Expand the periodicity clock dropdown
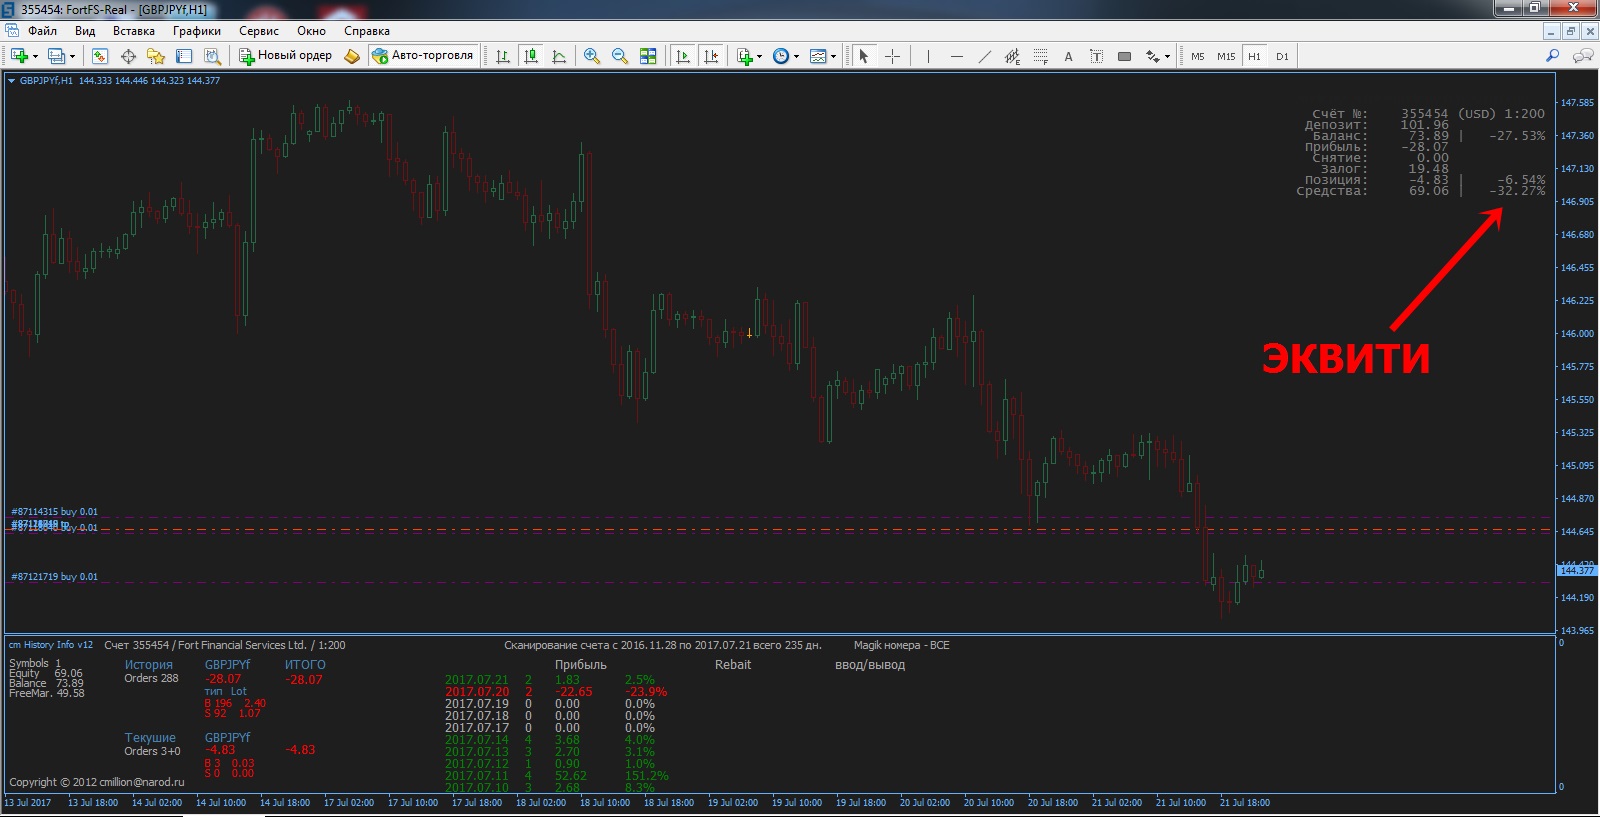Screen dimensions: 1600x817 (x=796, y=56)
